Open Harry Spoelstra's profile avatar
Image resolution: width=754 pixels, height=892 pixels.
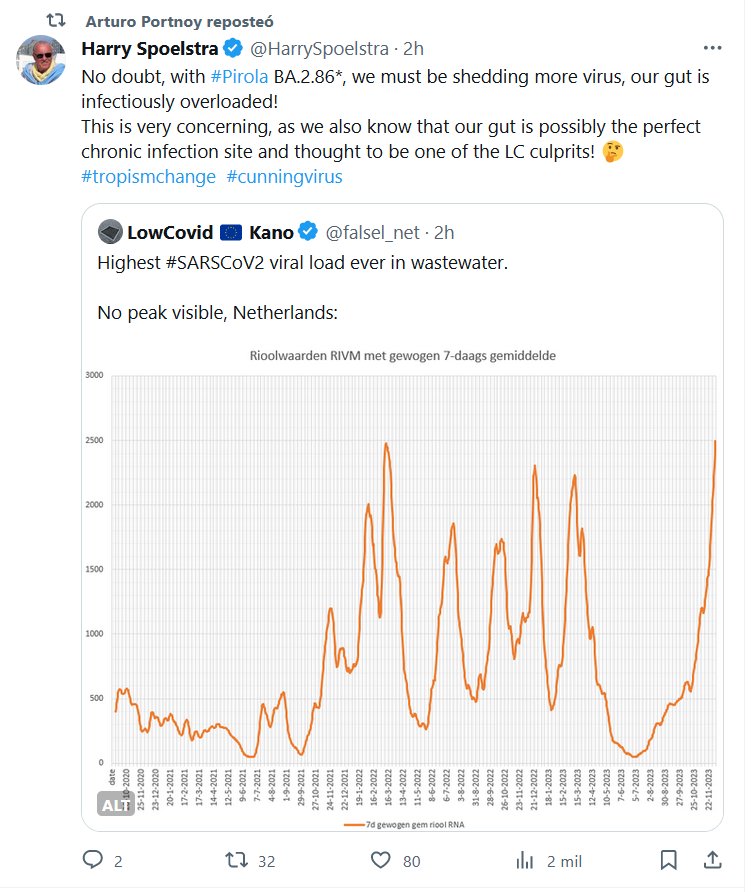pyautogui.click(x=42, y=59)
